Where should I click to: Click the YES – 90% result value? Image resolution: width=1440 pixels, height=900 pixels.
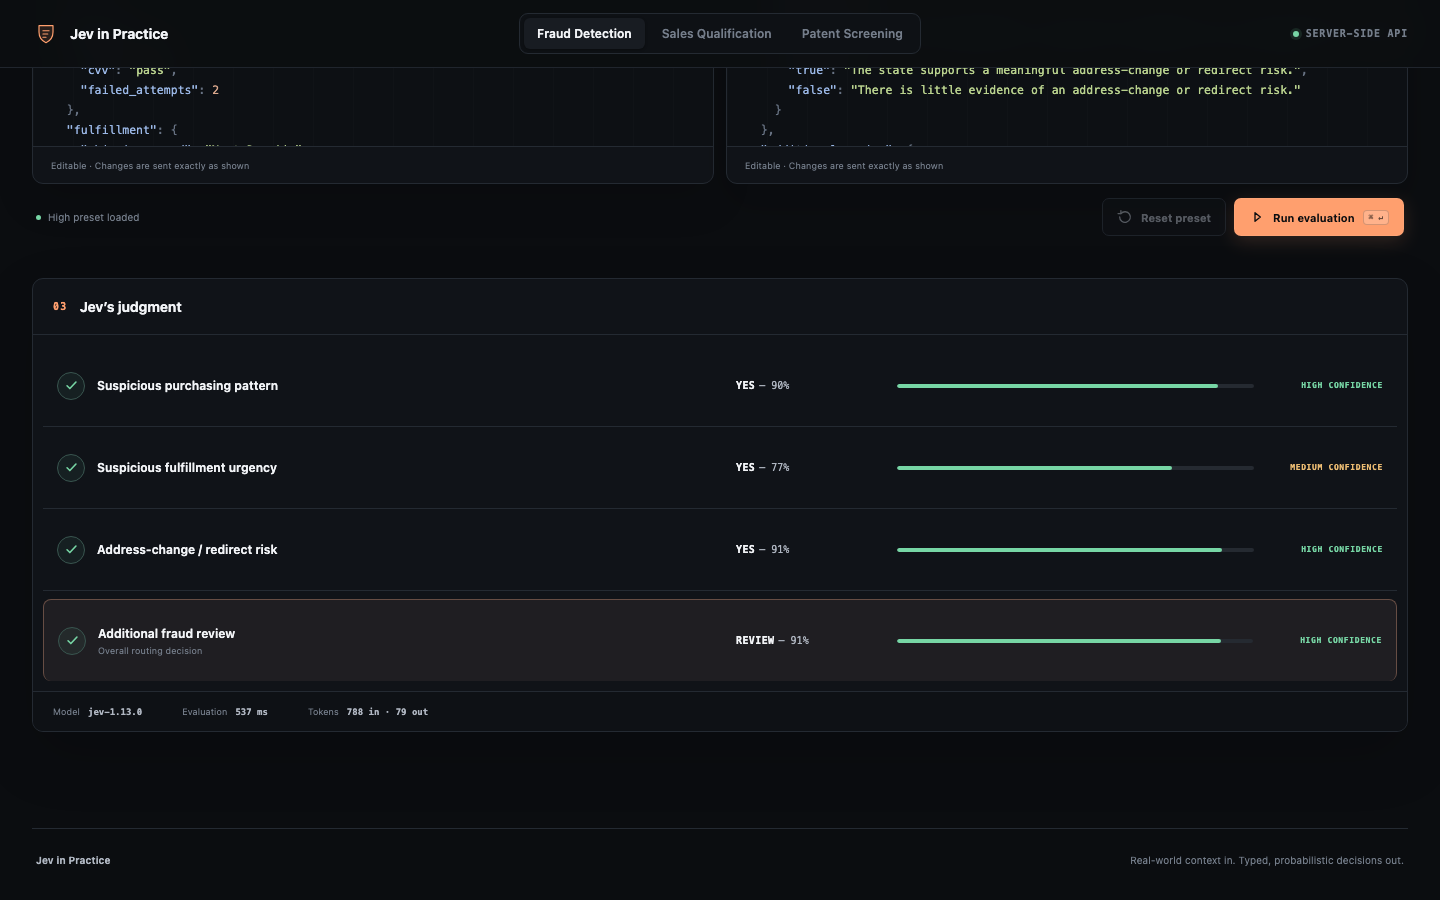762,385
